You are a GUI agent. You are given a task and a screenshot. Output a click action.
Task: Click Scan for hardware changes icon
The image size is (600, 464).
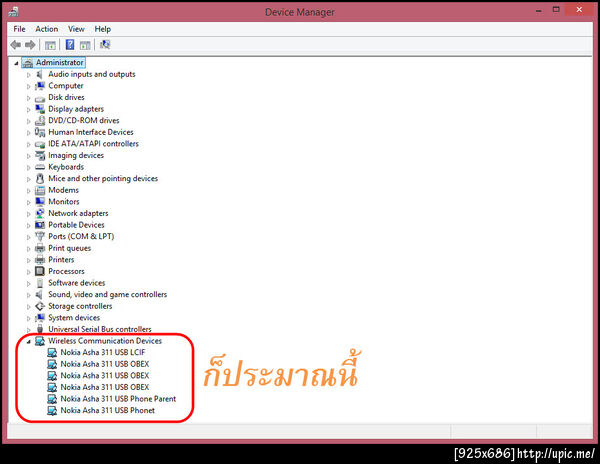105,45
